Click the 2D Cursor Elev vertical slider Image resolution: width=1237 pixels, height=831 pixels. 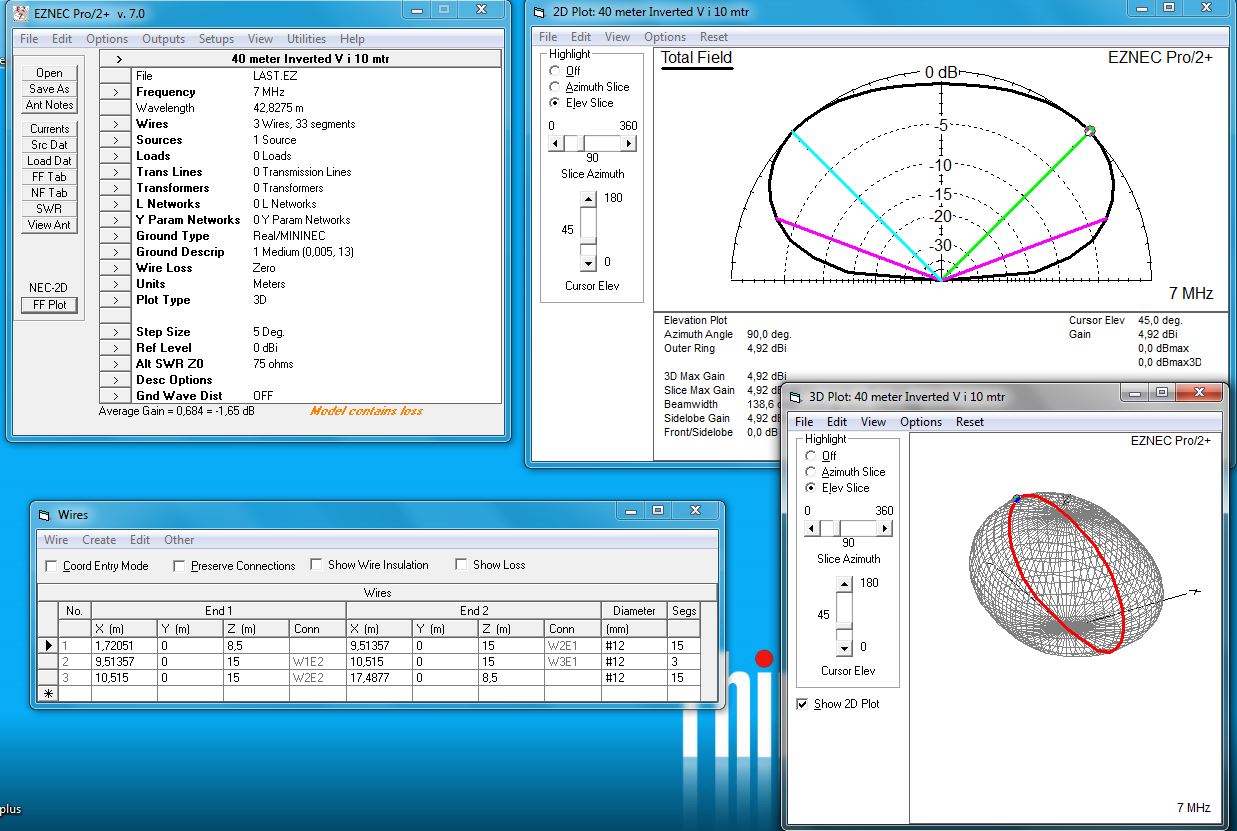[588, 230]
